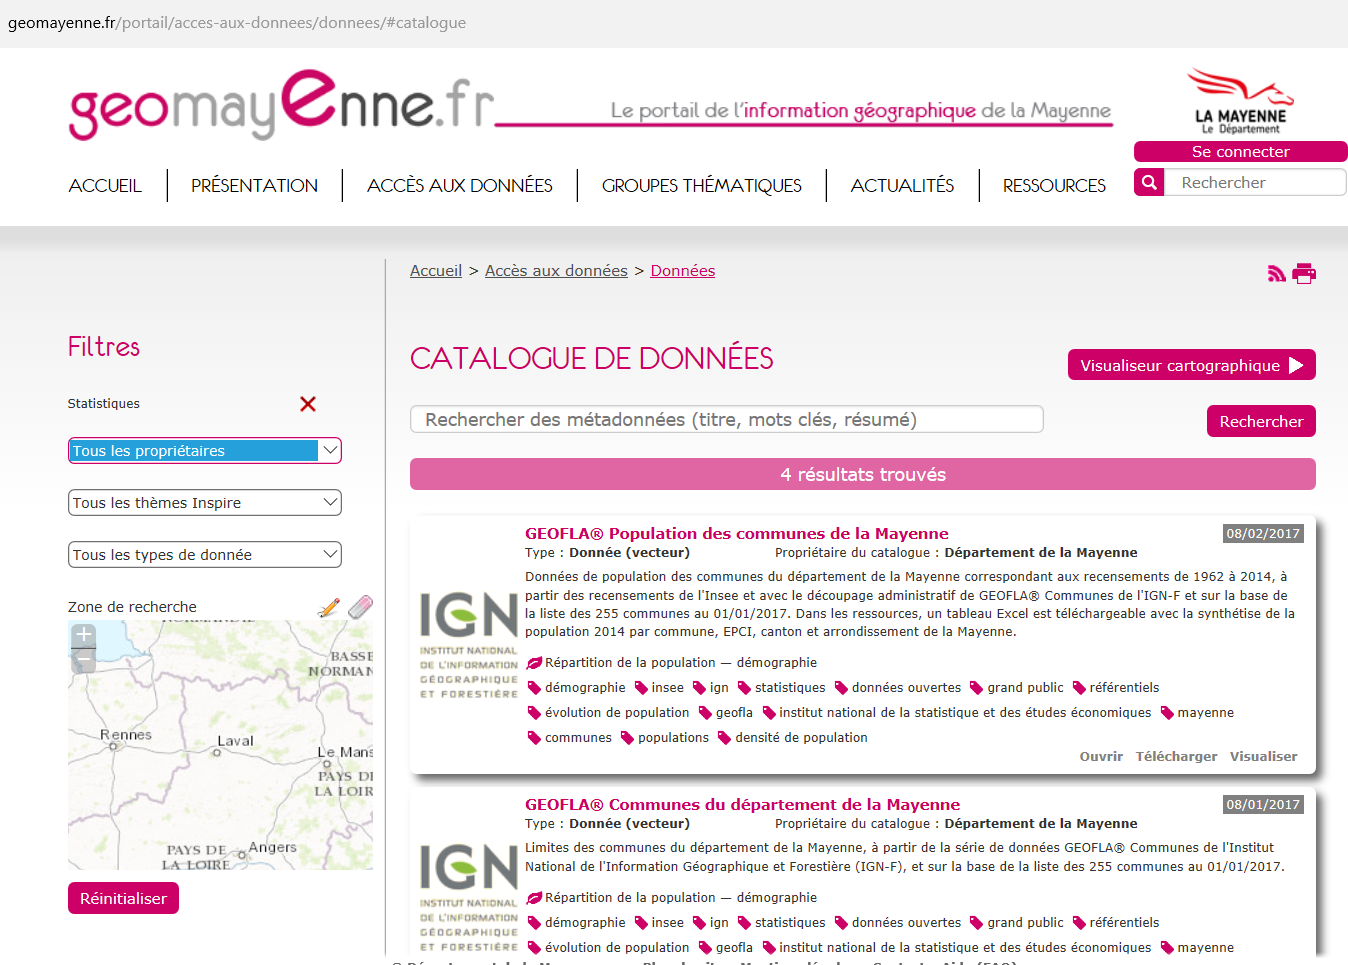The image size is (1348, 965).
Task: Click Réinitialiser to reset filters
Action: pos(124,898)
